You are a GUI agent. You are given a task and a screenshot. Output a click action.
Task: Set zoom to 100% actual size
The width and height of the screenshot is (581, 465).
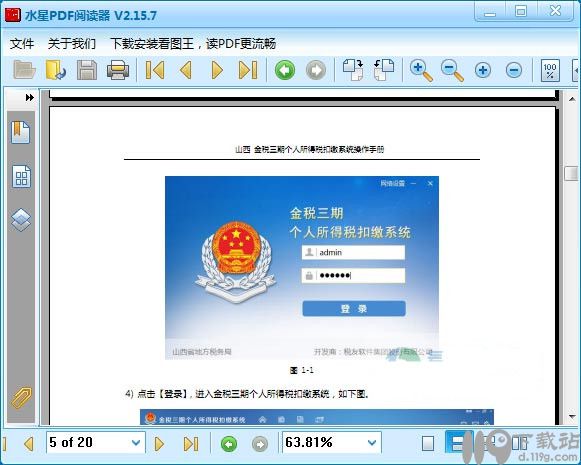(x=550, y=70)
